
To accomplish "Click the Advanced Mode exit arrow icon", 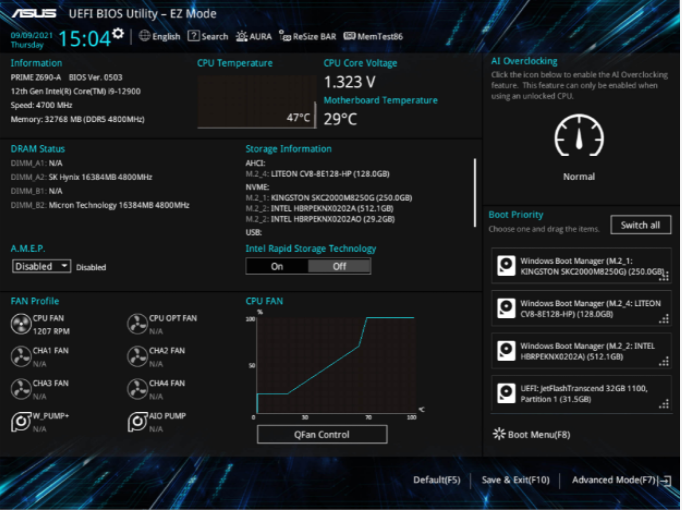I will (x=666, y=481).
